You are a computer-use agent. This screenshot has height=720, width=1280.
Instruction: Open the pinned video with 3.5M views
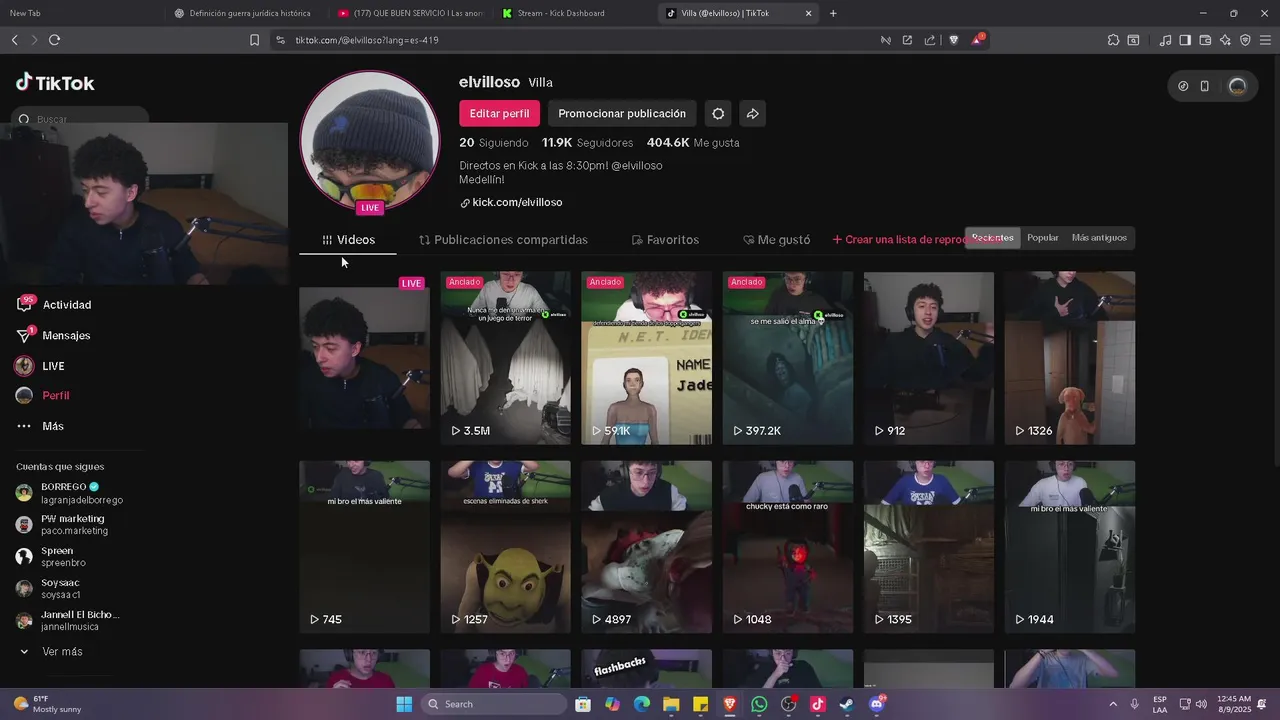coord(506,358)
